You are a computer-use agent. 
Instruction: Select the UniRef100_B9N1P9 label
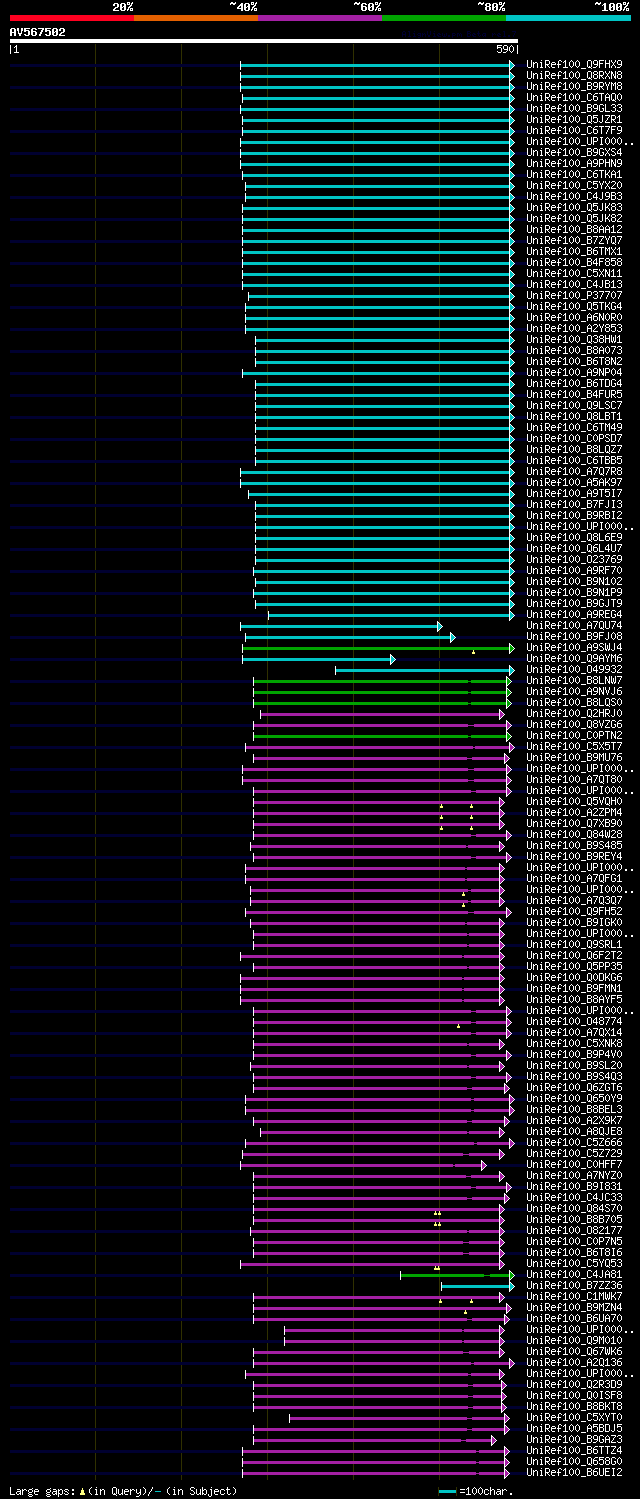[574, 592]
